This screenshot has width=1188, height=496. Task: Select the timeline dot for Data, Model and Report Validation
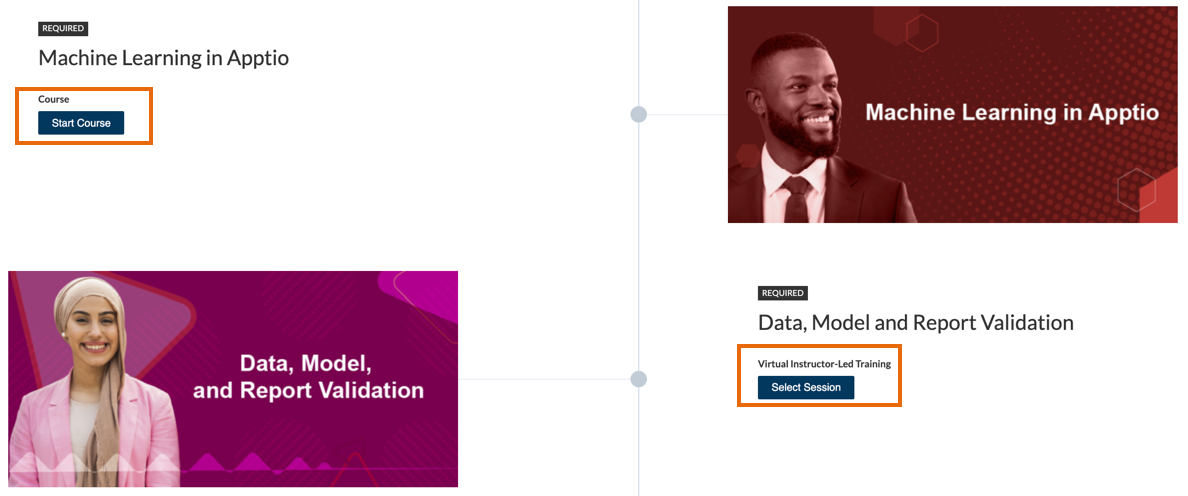tap(638, 379)
